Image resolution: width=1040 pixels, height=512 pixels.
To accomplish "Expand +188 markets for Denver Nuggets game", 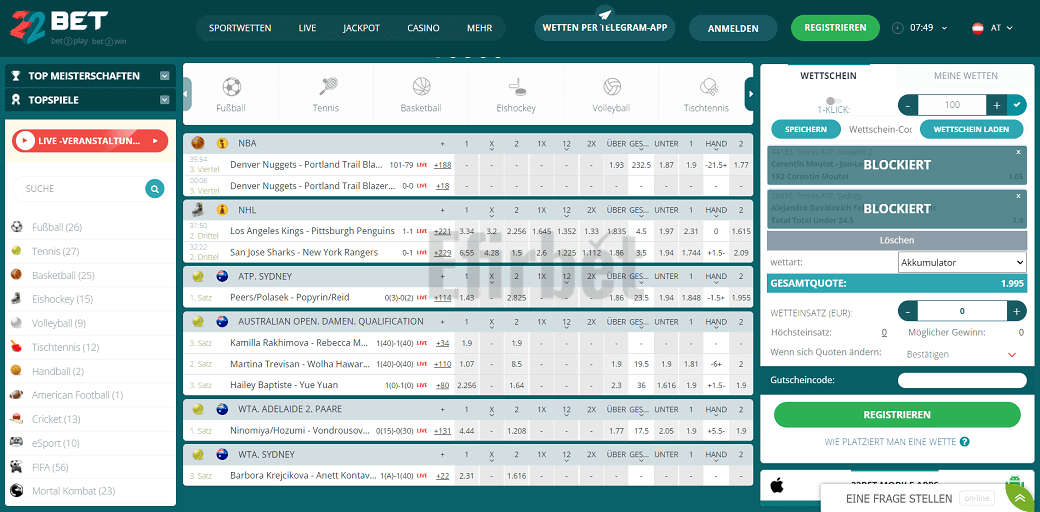I will pos(442,164).
